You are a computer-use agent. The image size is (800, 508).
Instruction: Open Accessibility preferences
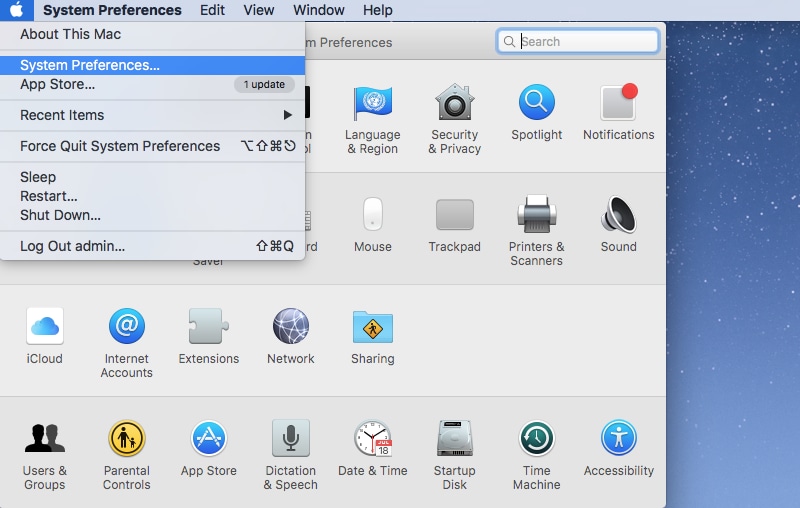pos(618,449)
